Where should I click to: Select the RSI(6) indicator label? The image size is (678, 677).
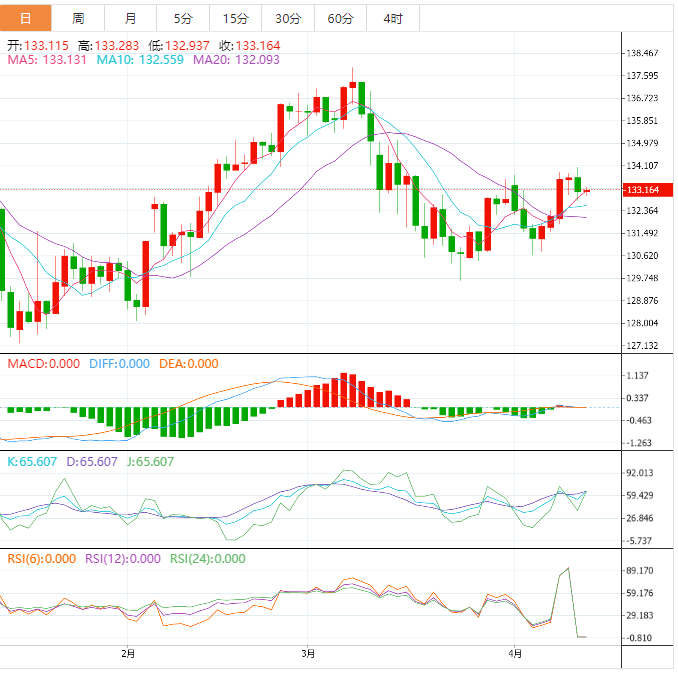point(42,559)
